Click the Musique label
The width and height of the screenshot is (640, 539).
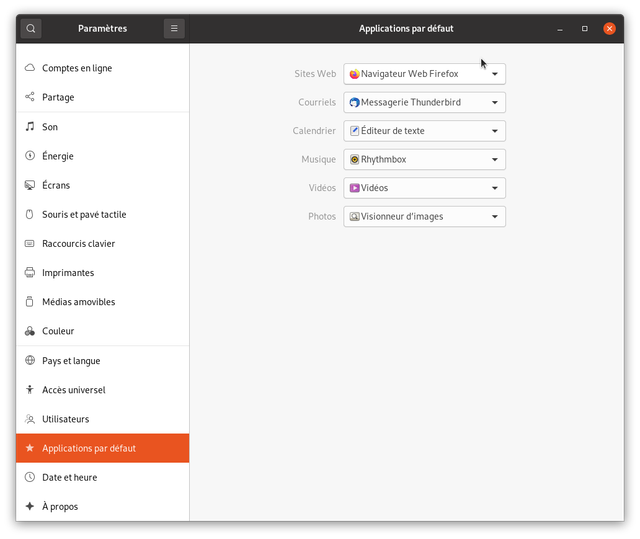(x=318, y=160)
